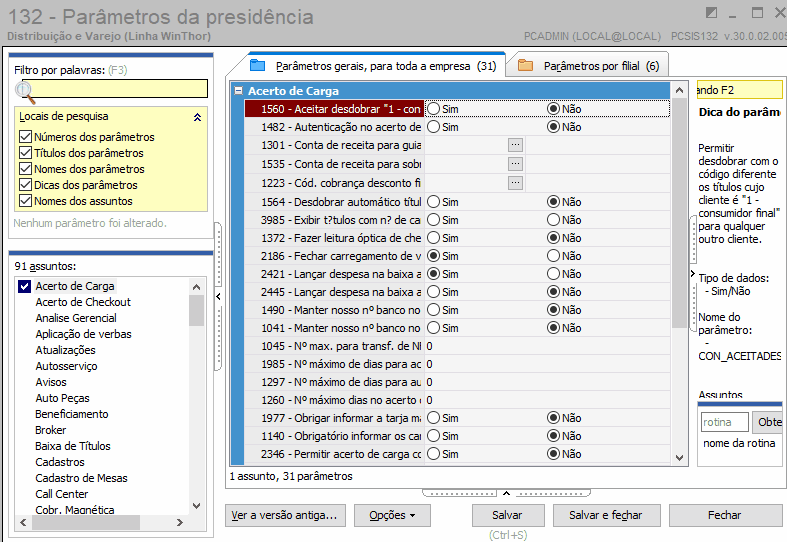Toggle Nomes dos parâmetros checkbox
This screenshot has width=787, height=542.
[26, 169]
